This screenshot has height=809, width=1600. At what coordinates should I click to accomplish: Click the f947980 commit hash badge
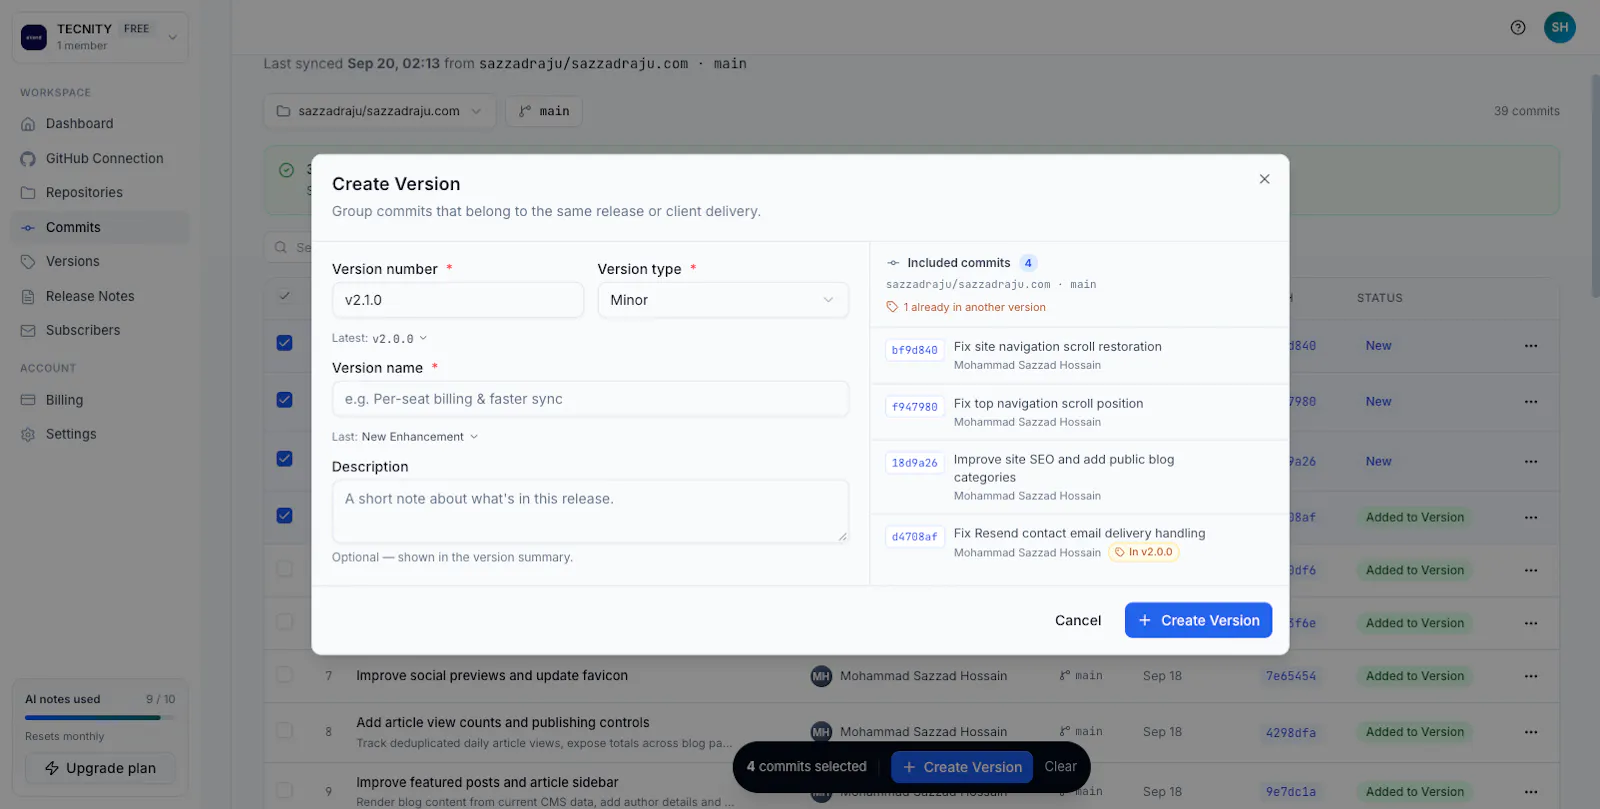click(915, 407)
